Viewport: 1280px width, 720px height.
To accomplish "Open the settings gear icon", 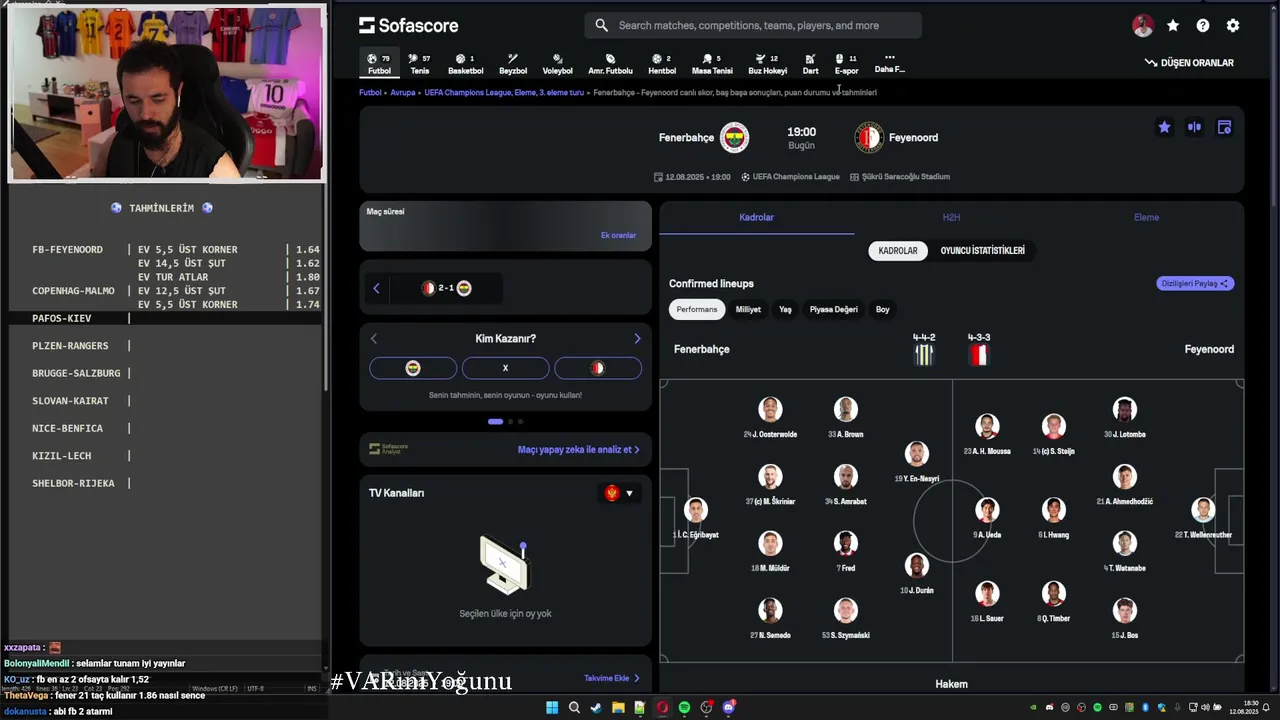I will coord(1233,26).
